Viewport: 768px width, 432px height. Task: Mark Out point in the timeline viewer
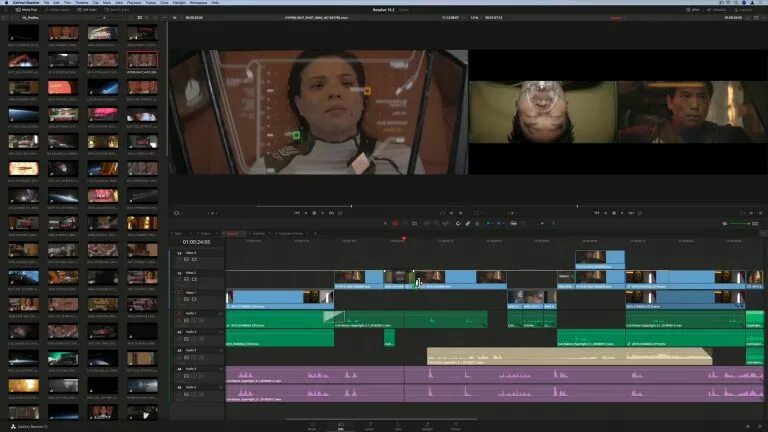(760, 213)
